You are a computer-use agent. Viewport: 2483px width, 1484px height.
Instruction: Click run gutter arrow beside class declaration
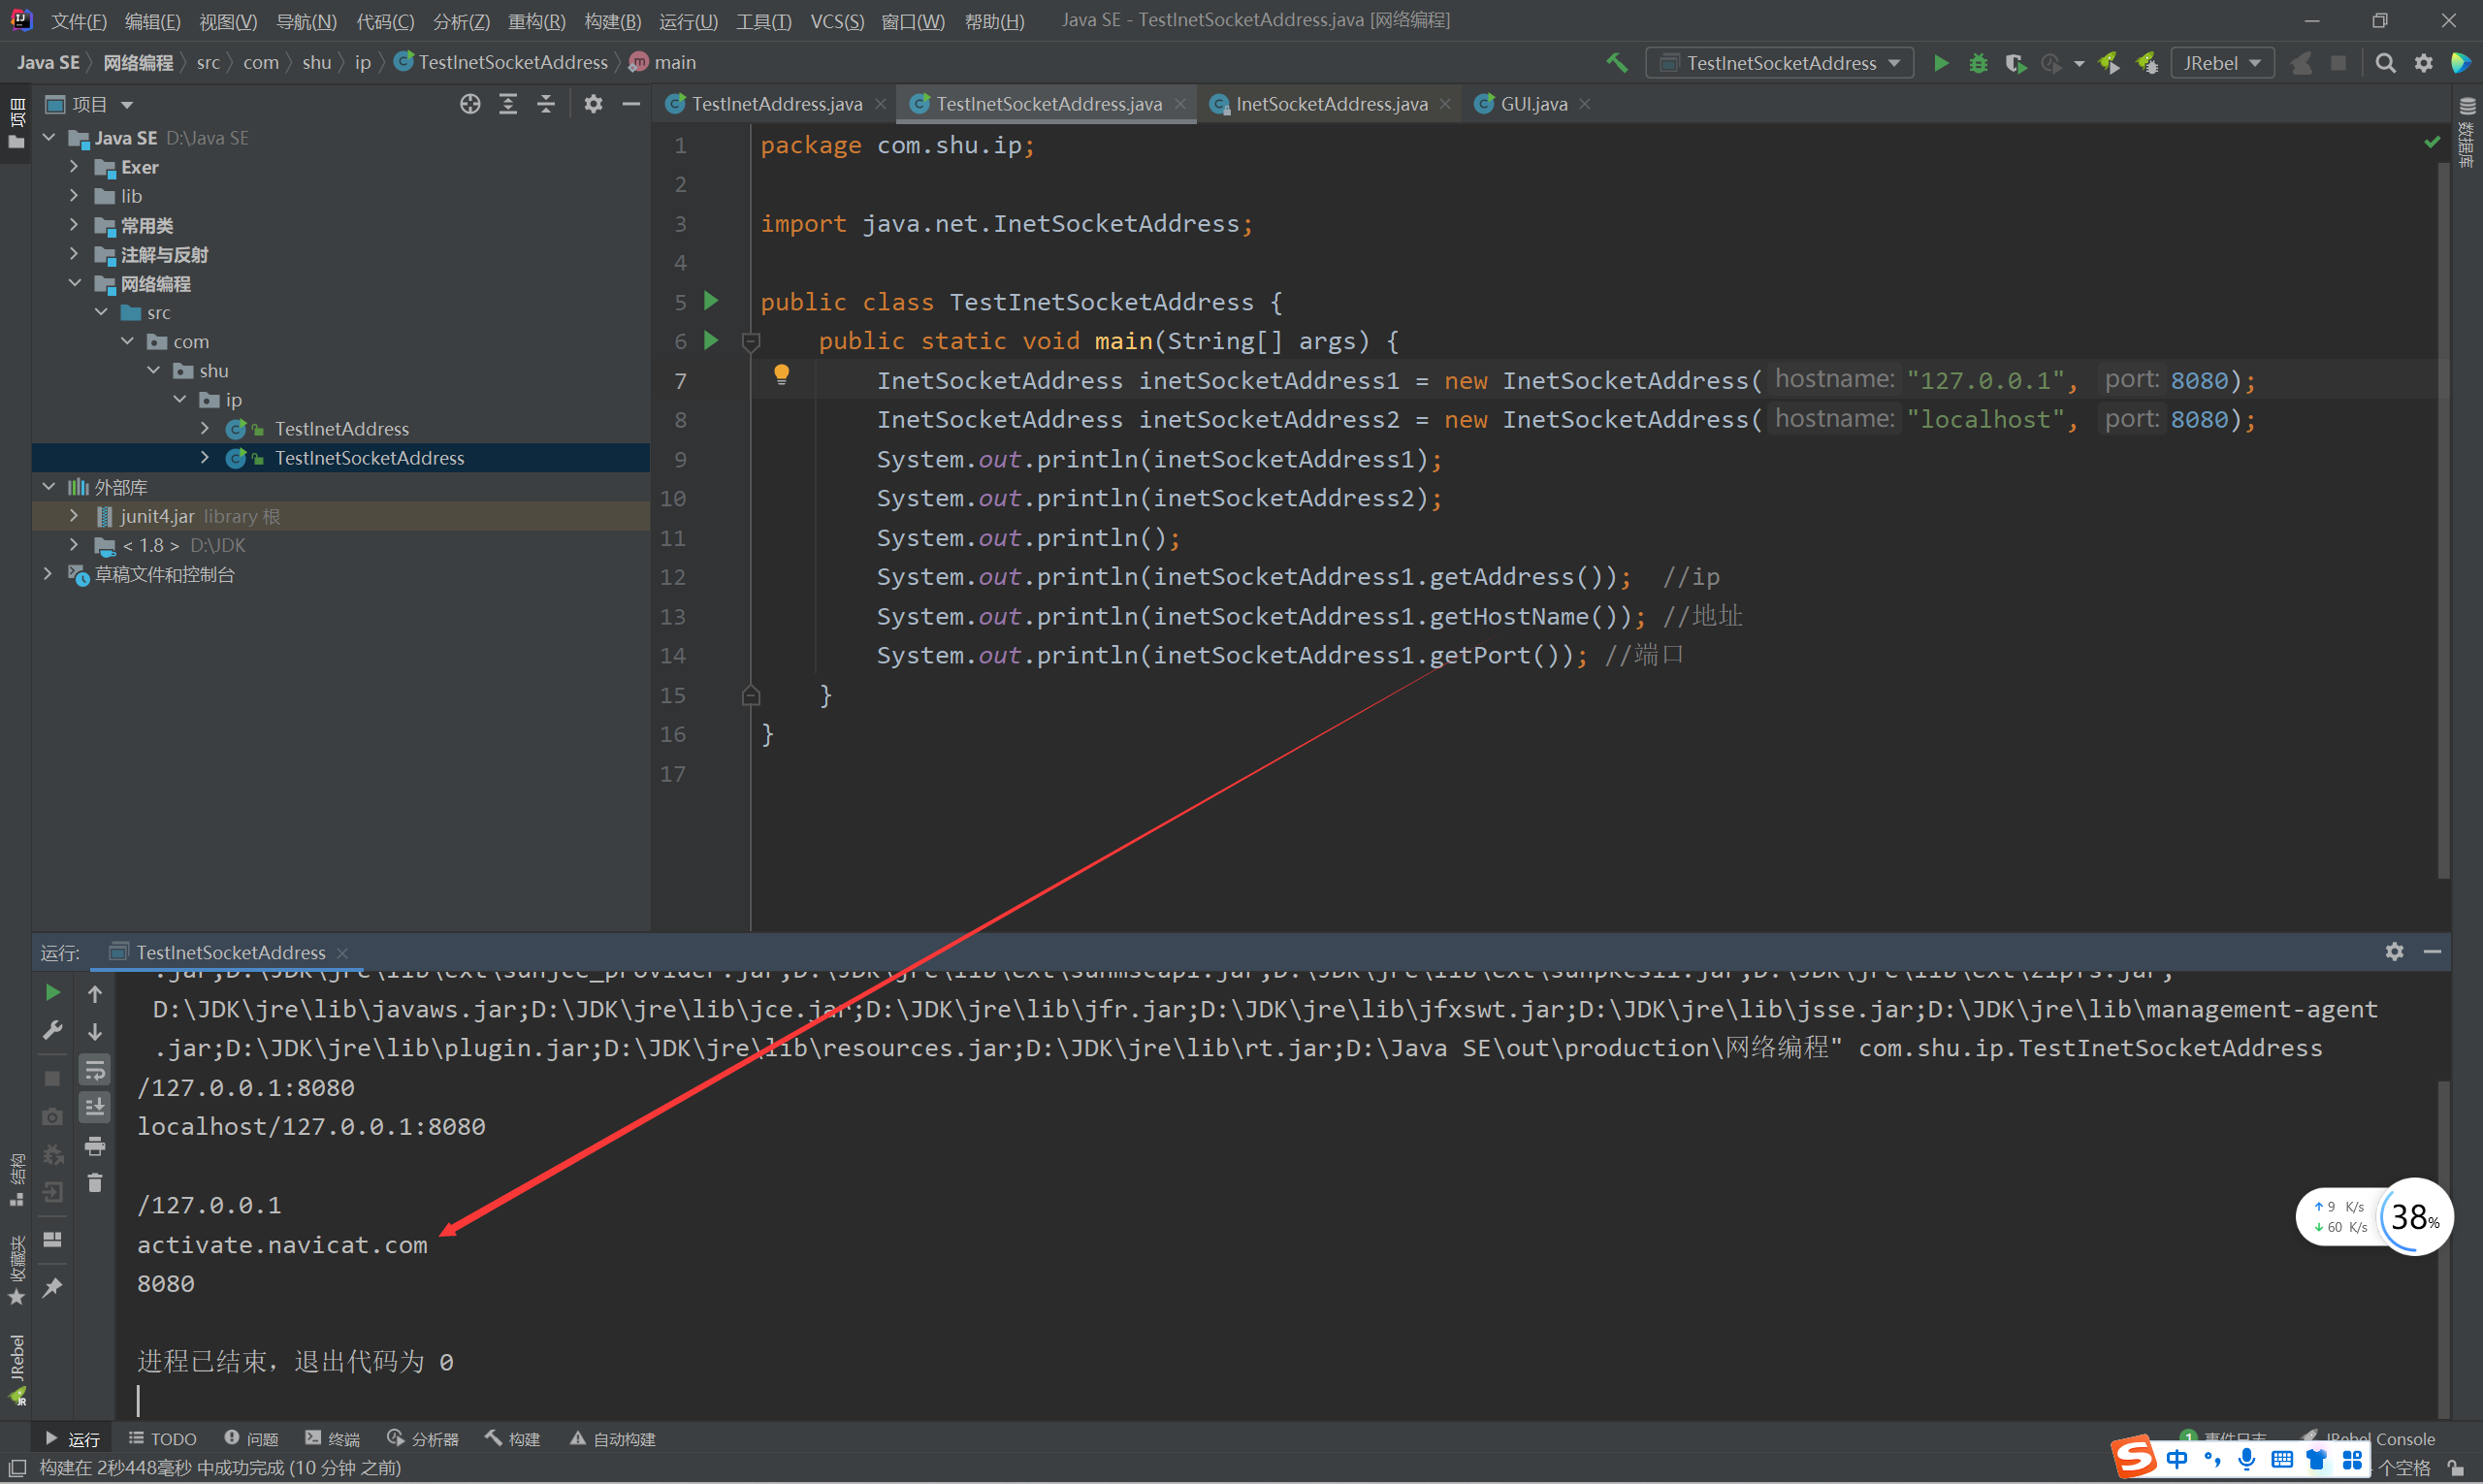pos(711,300)
